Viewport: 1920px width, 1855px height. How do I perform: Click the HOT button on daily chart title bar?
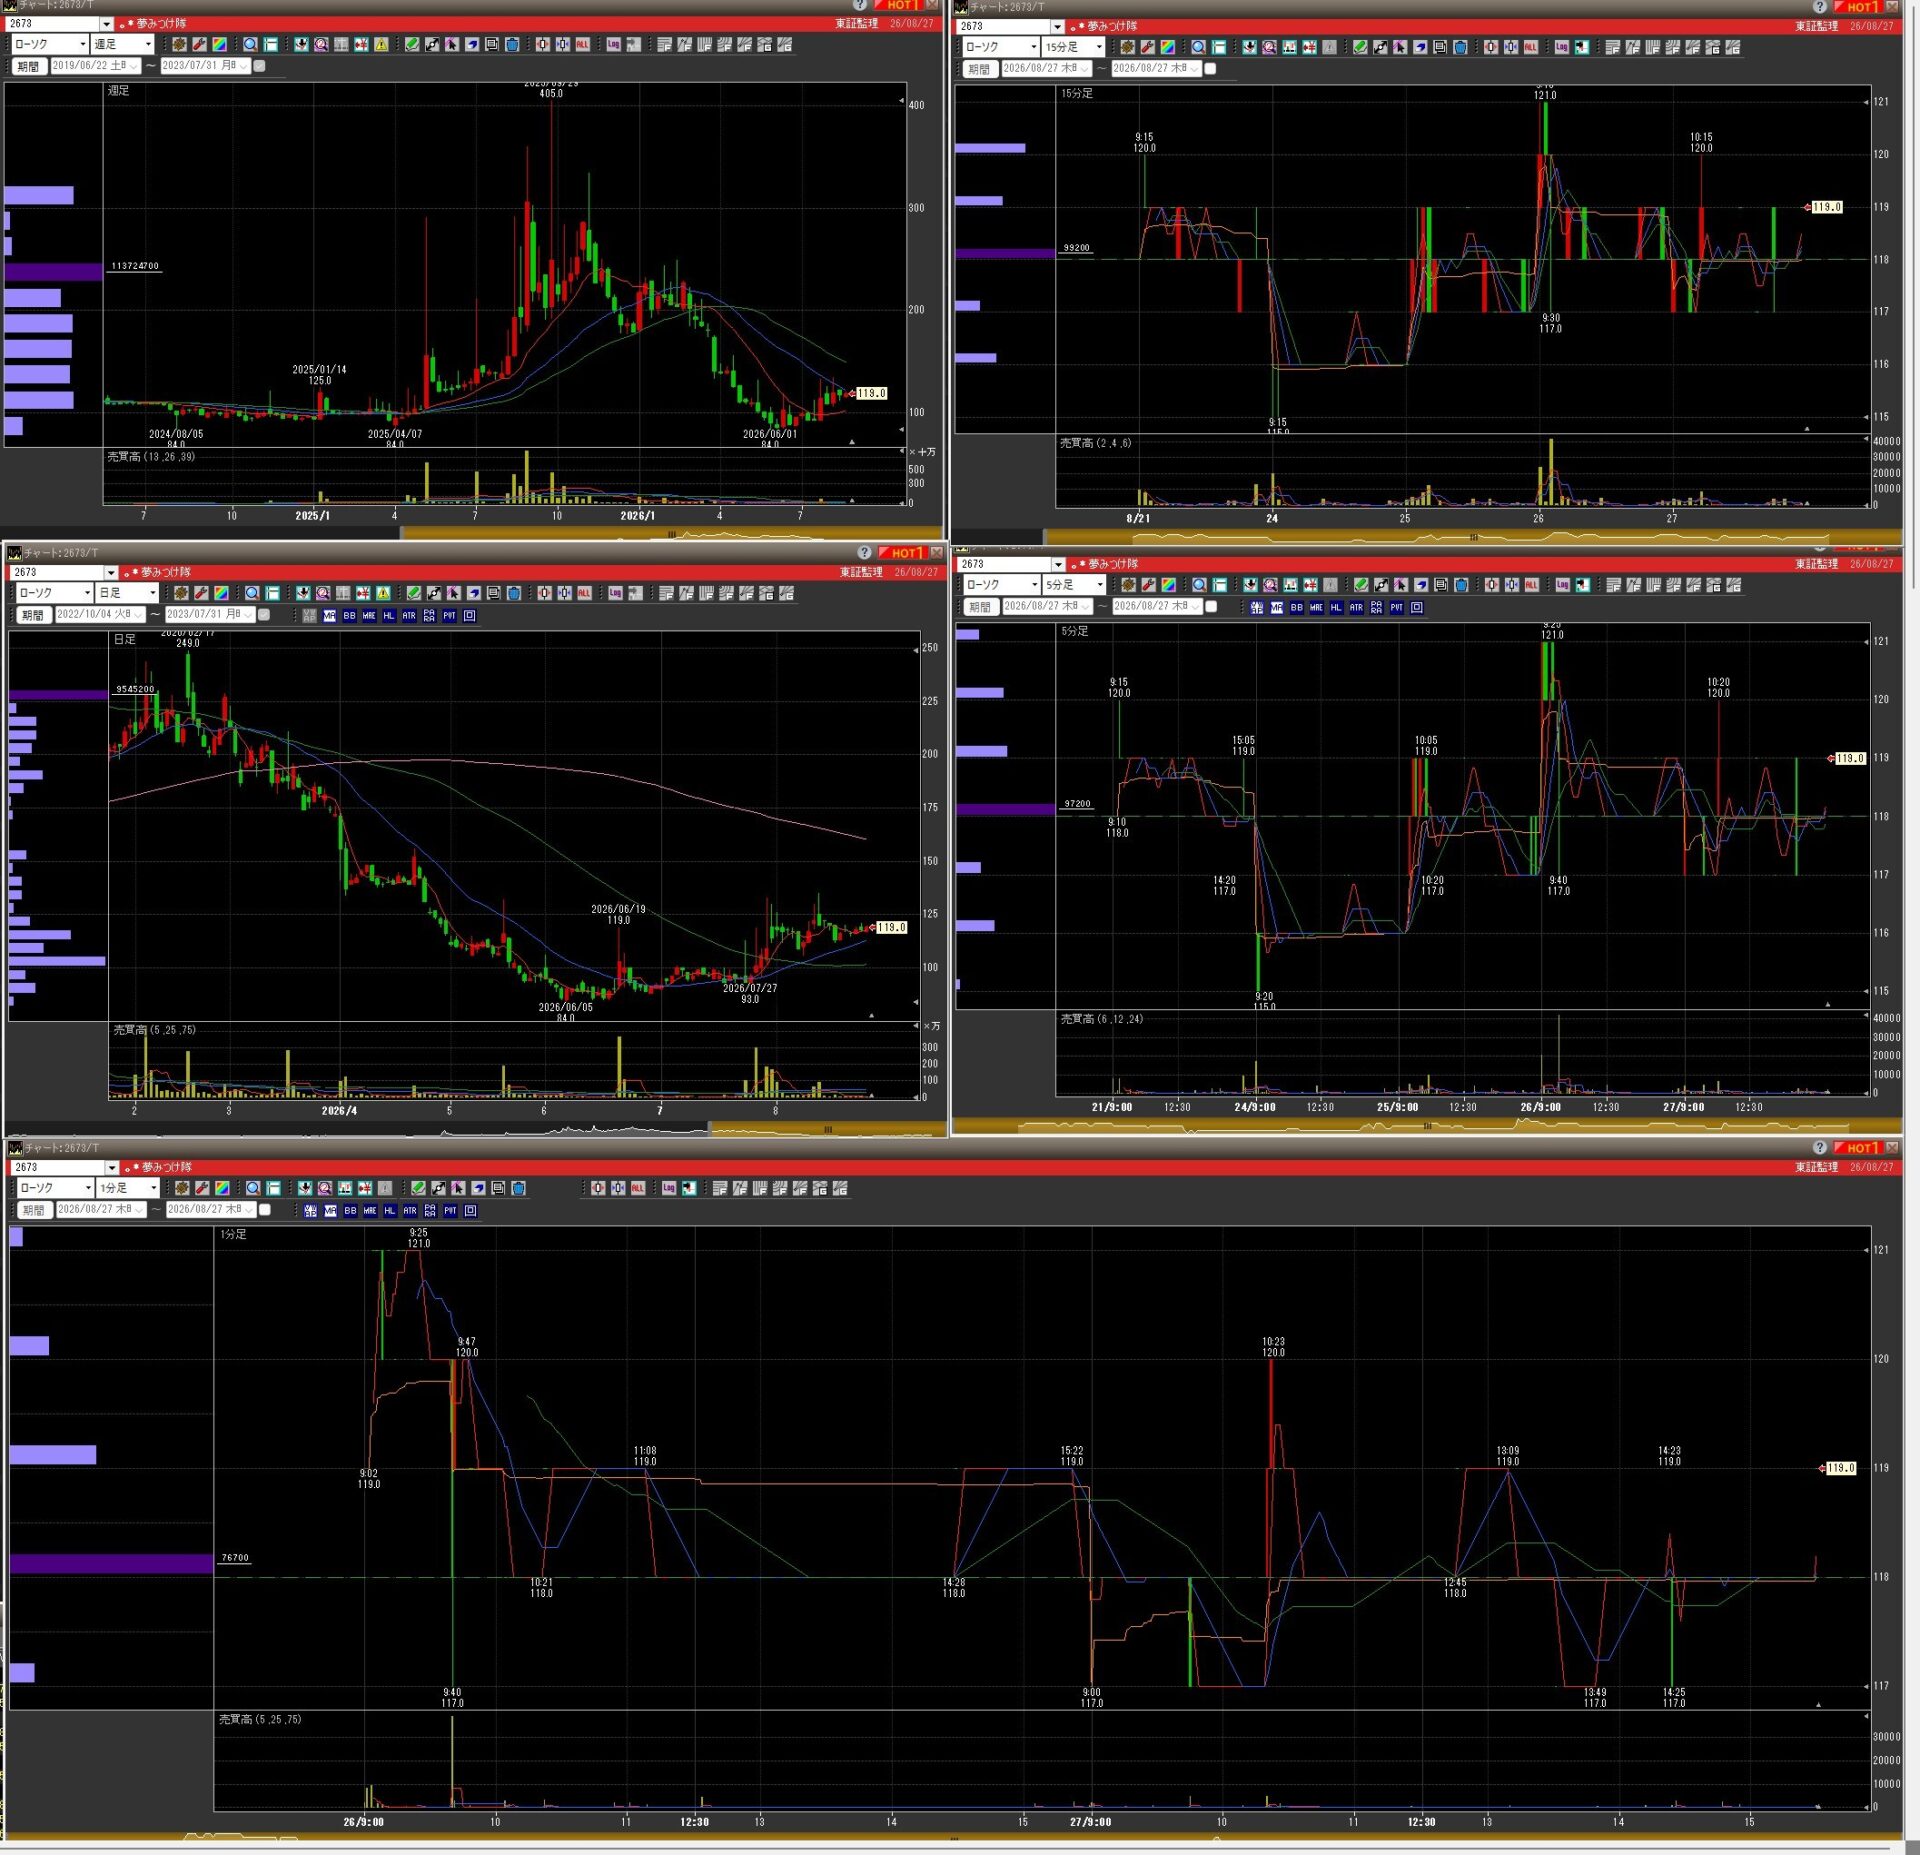[903, 553]
